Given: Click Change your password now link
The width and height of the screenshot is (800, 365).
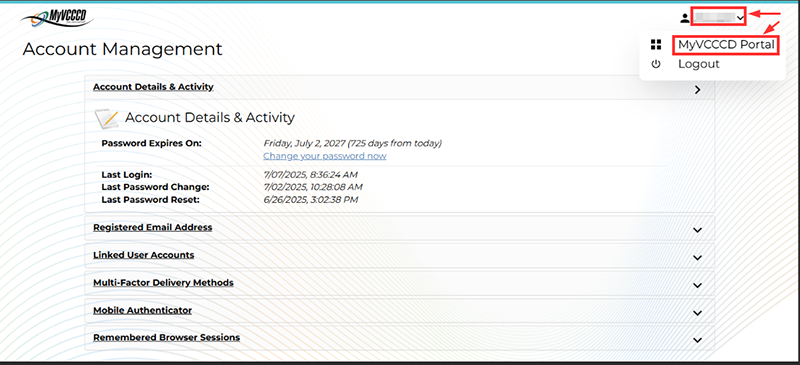Looking at the screenshot, I should point(325,156).
